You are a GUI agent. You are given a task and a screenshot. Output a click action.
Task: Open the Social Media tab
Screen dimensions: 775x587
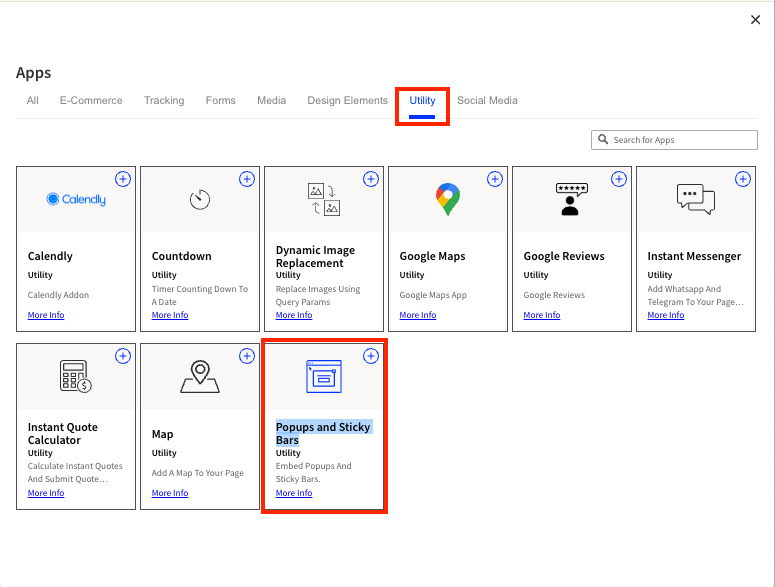[x=487, y=101]
